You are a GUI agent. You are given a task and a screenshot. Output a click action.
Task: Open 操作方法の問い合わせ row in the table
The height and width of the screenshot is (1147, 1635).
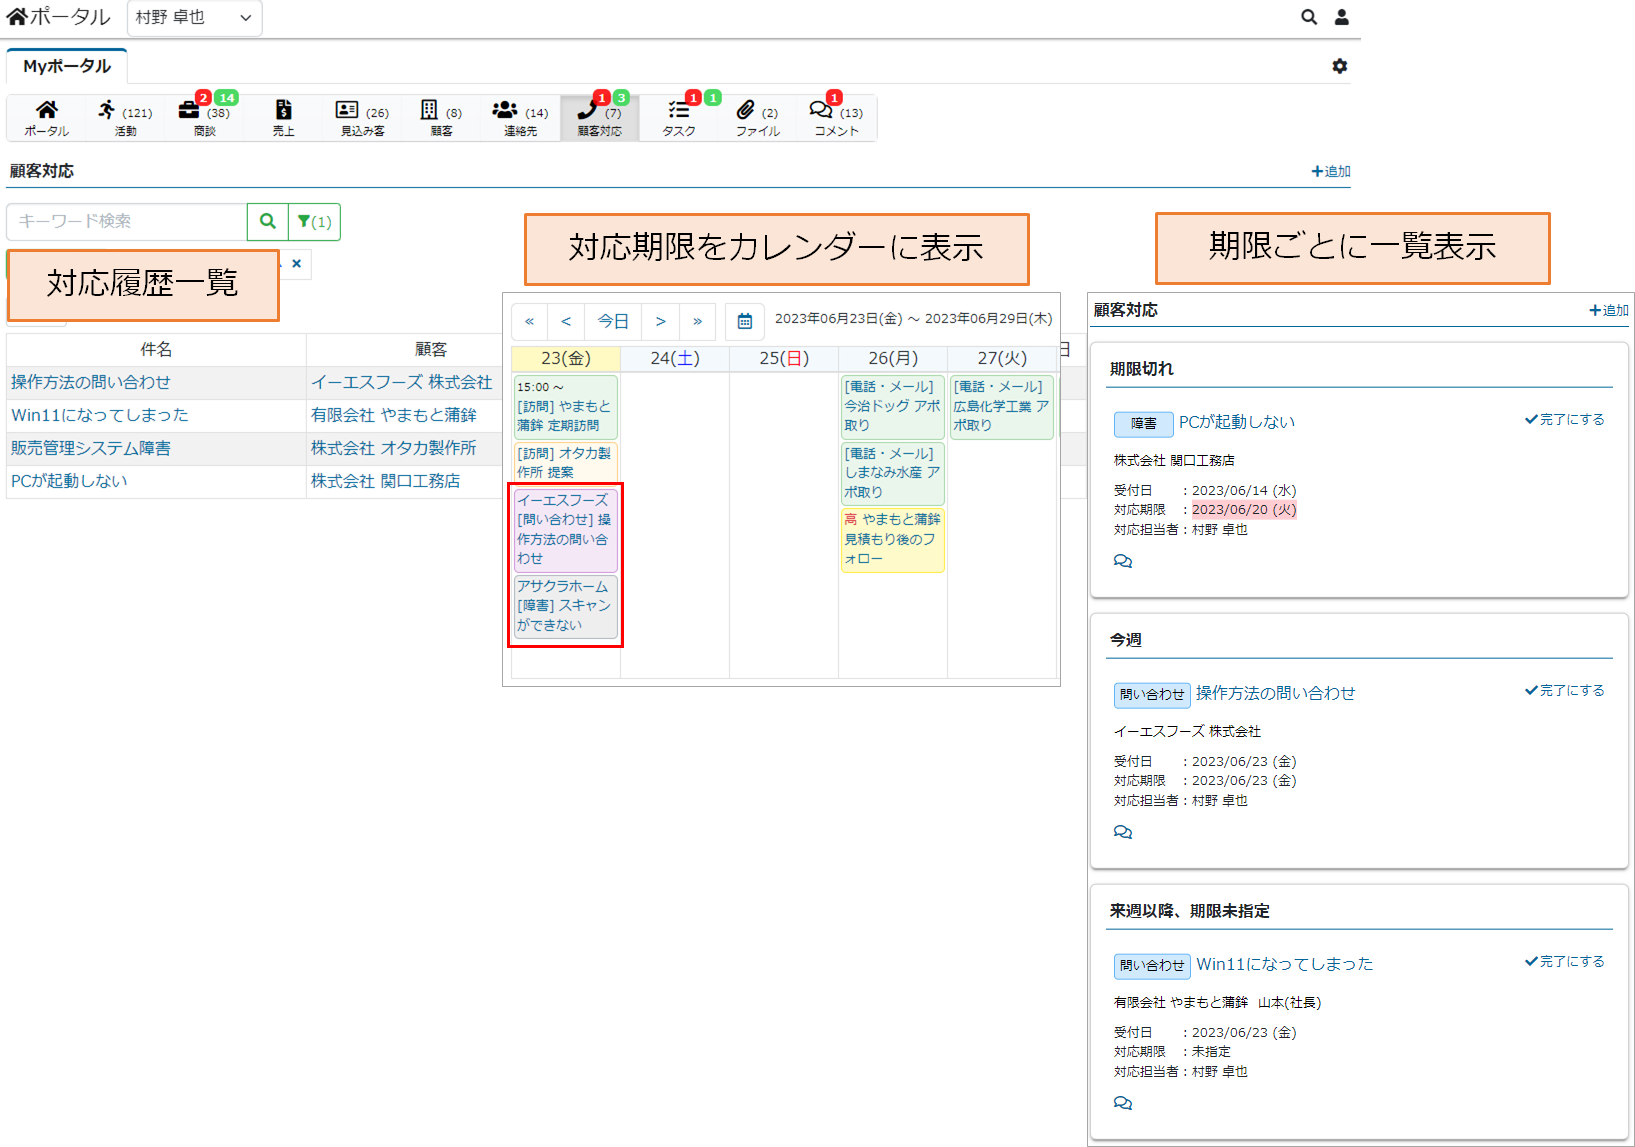91,382
